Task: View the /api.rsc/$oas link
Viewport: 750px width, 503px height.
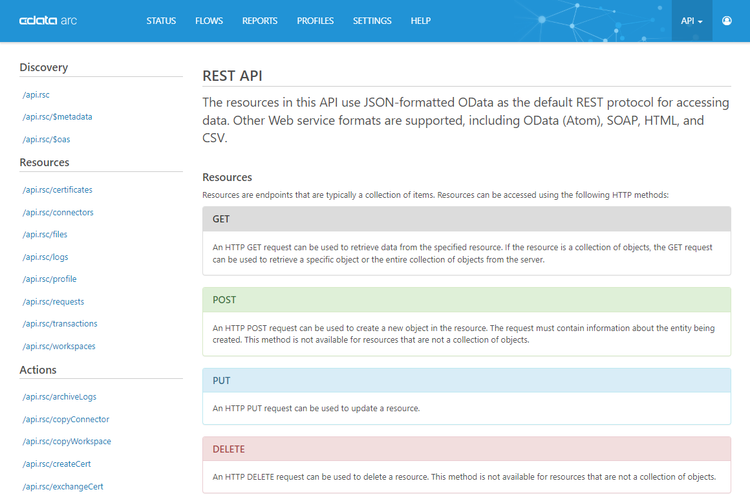Action: coord(46,140)
